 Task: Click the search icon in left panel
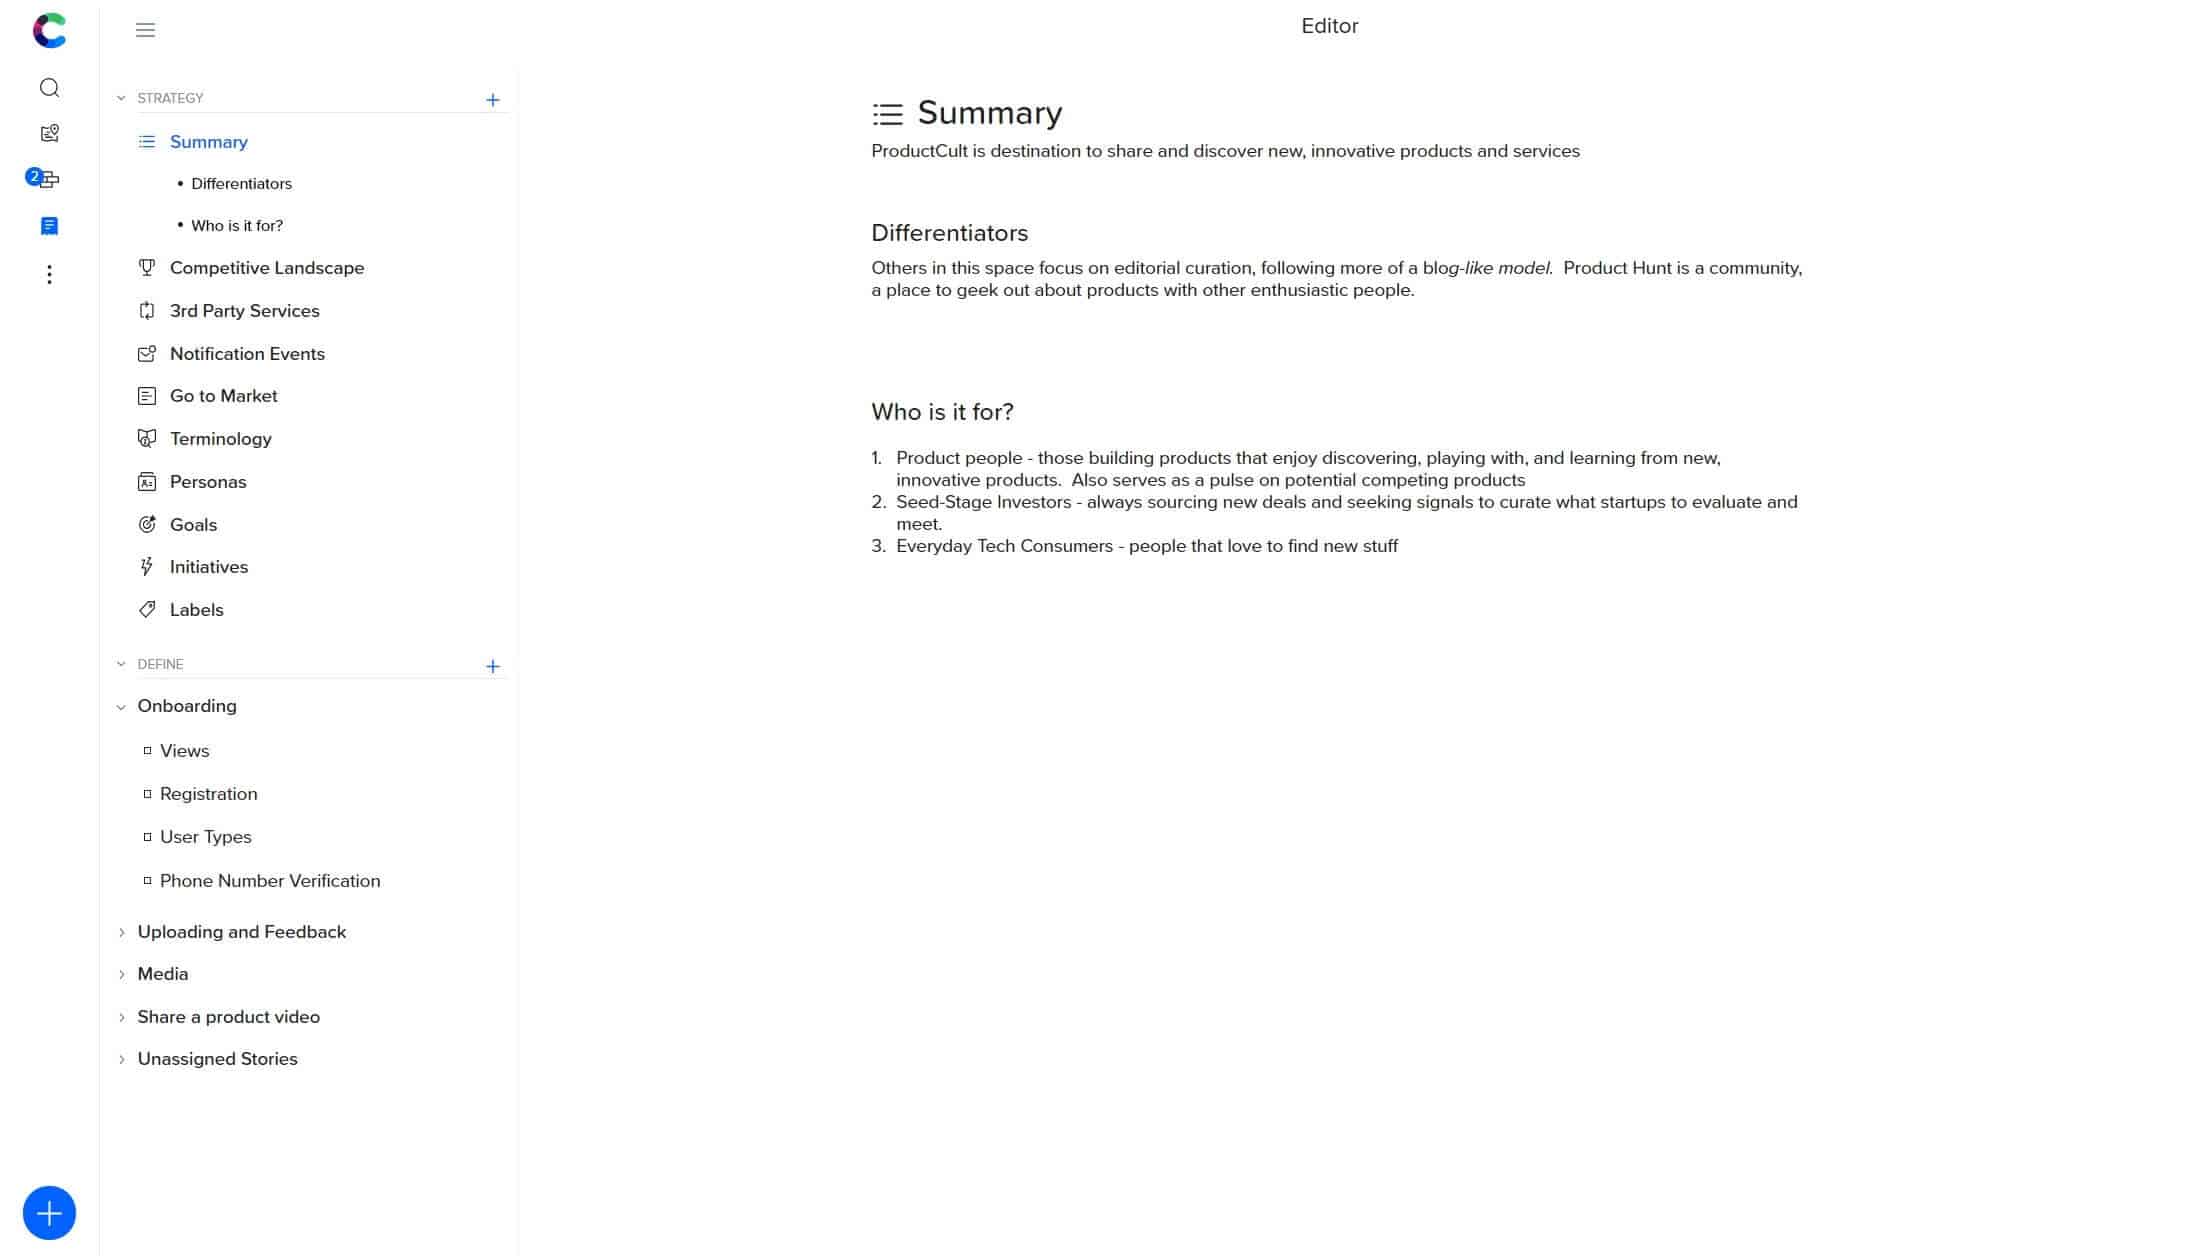tap(50, 86)
